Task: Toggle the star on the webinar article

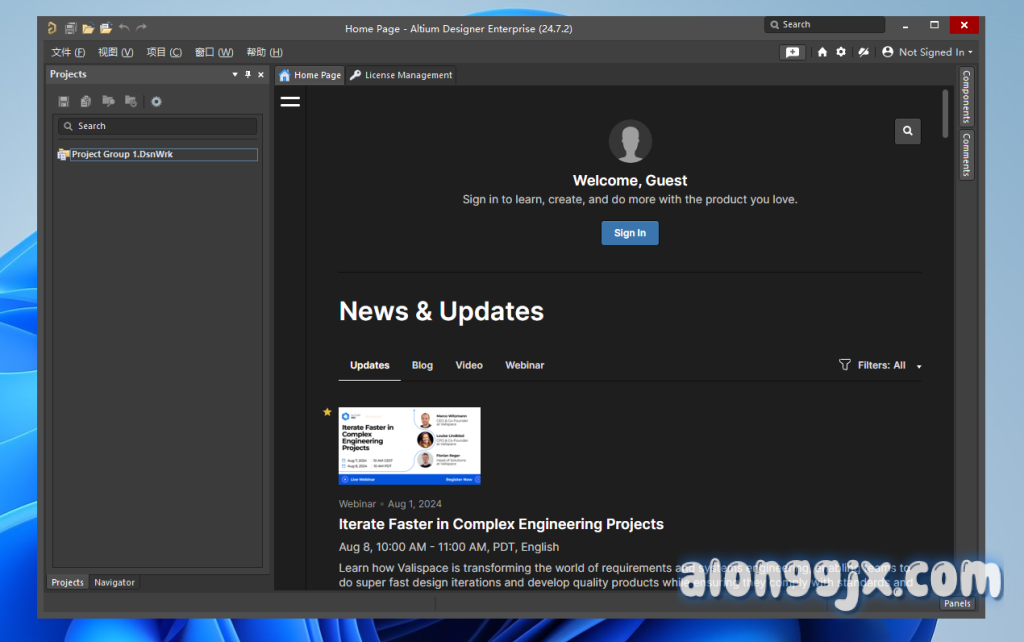Action: tap(327, 412)
